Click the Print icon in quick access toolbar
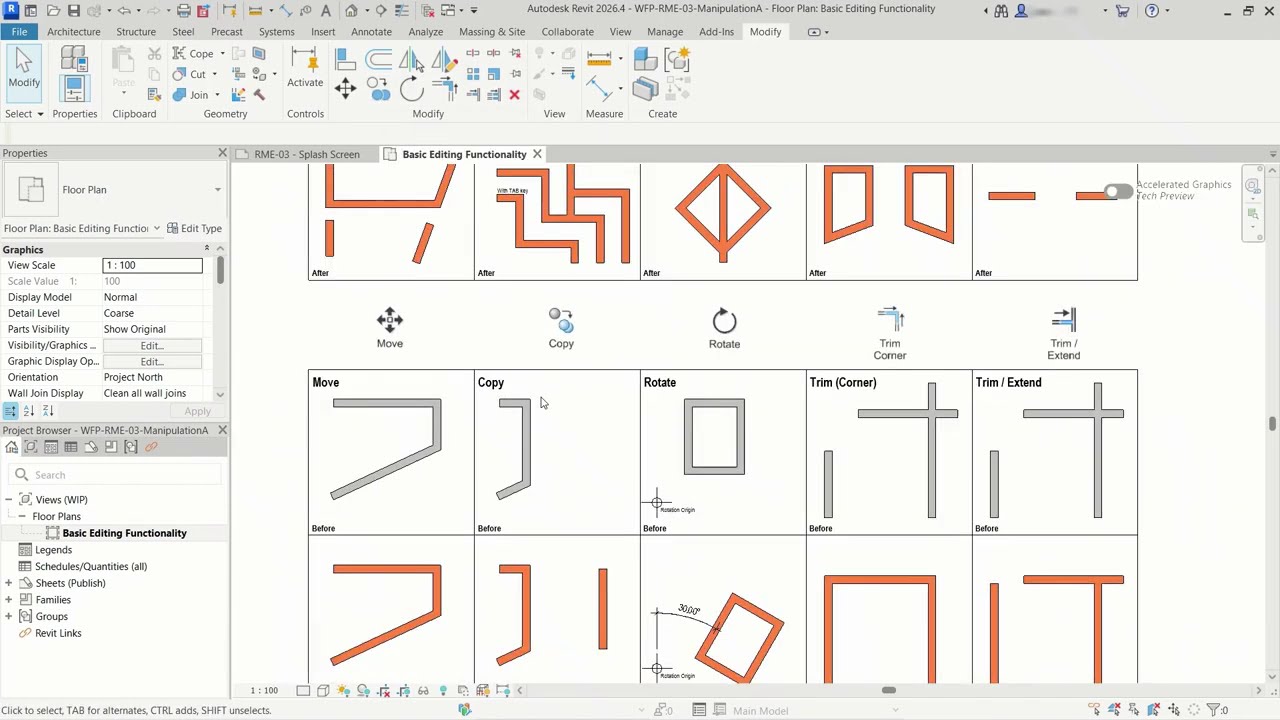 pos(184,11)
